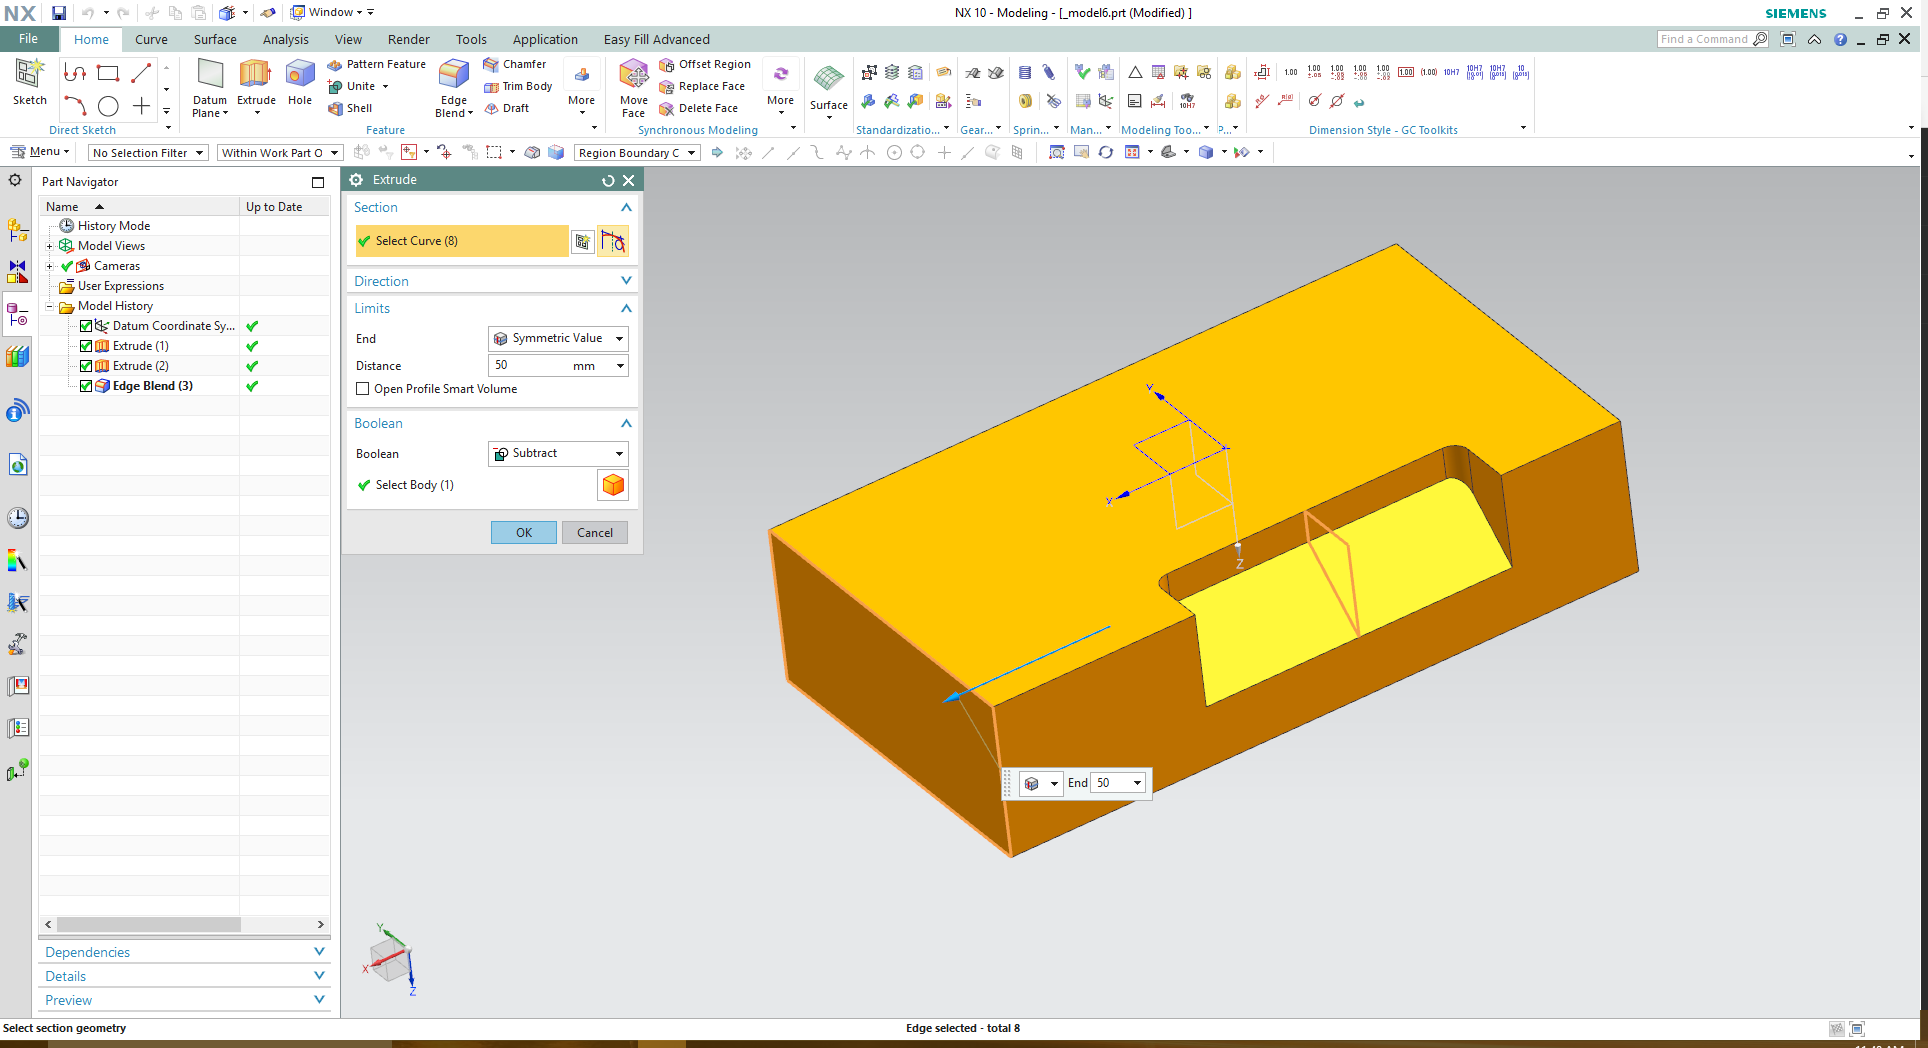Open Pattern Feature tool
The height and width of the screenshot is (1048, 1928).
pos(377,64)
